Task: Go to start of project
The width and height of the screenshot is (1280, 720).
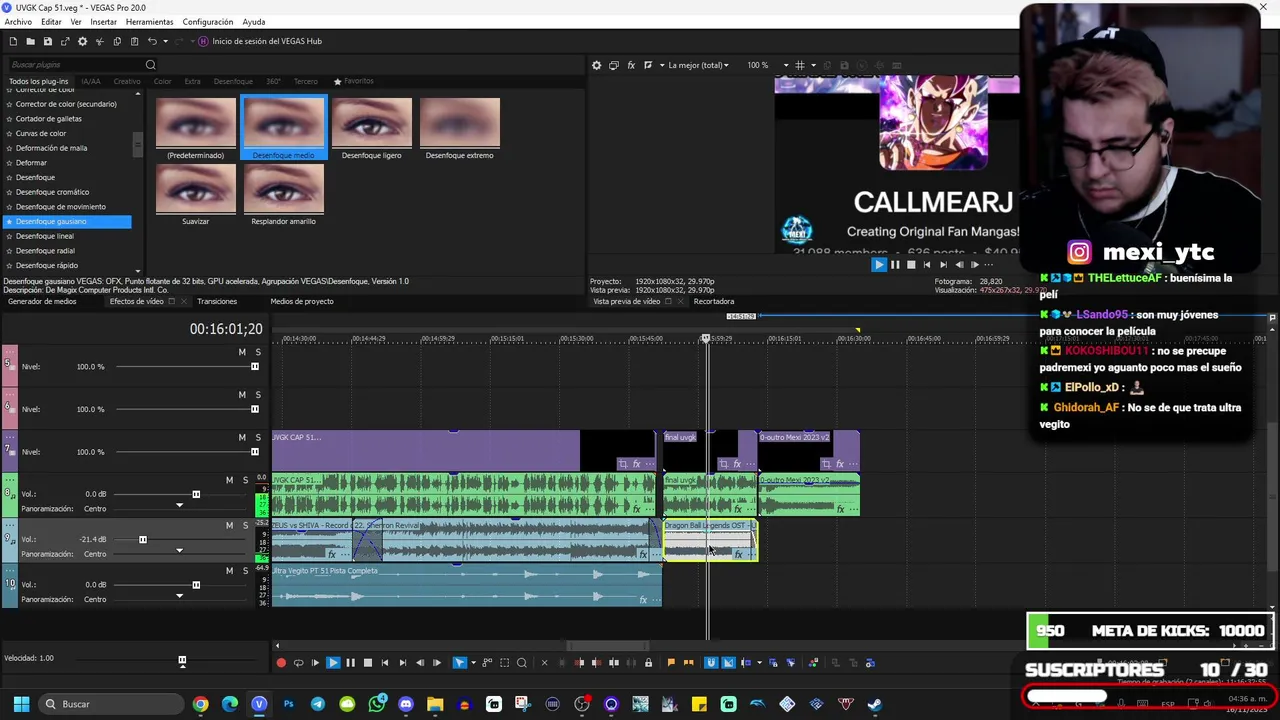Action: click(385, 662)
